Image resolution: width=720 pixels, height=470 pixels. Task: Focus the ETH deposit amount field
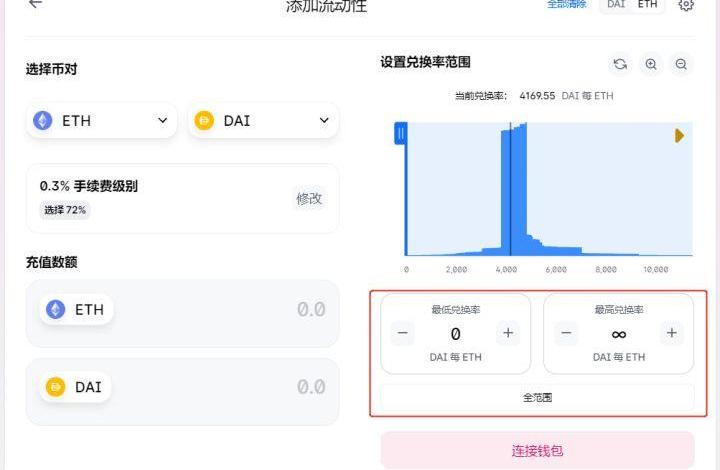pyautogui.click(x=230, y=310)
